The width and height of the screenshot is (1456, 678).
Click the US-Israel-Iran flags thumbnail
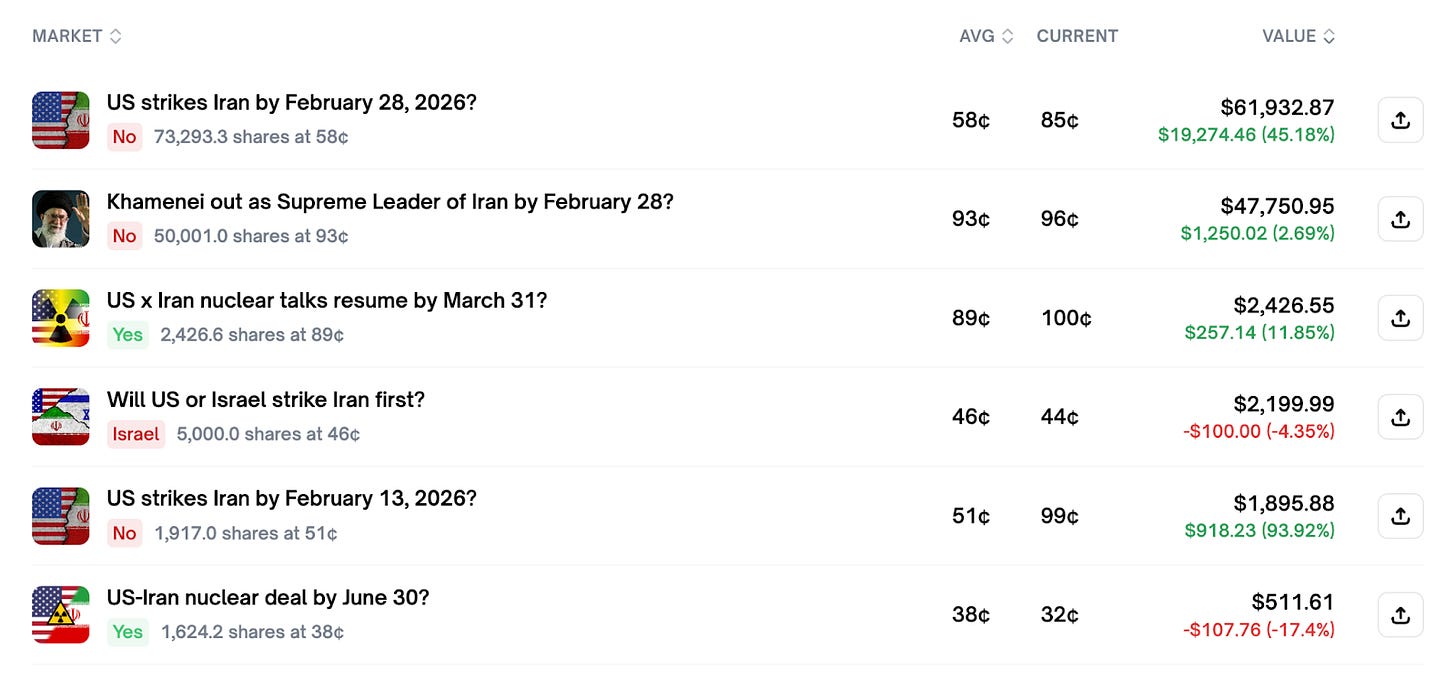click(x=61, y=417)
